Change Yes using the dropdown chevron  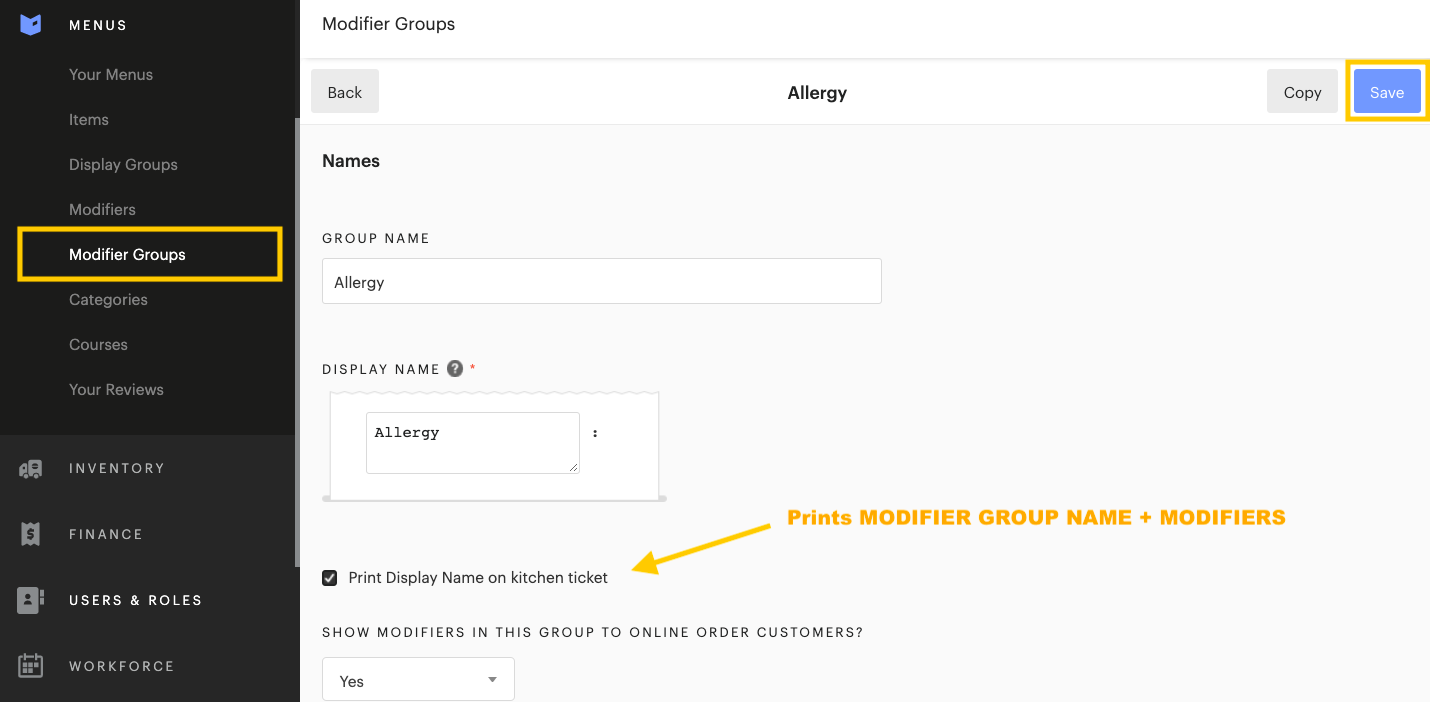(x=491, y=679)
